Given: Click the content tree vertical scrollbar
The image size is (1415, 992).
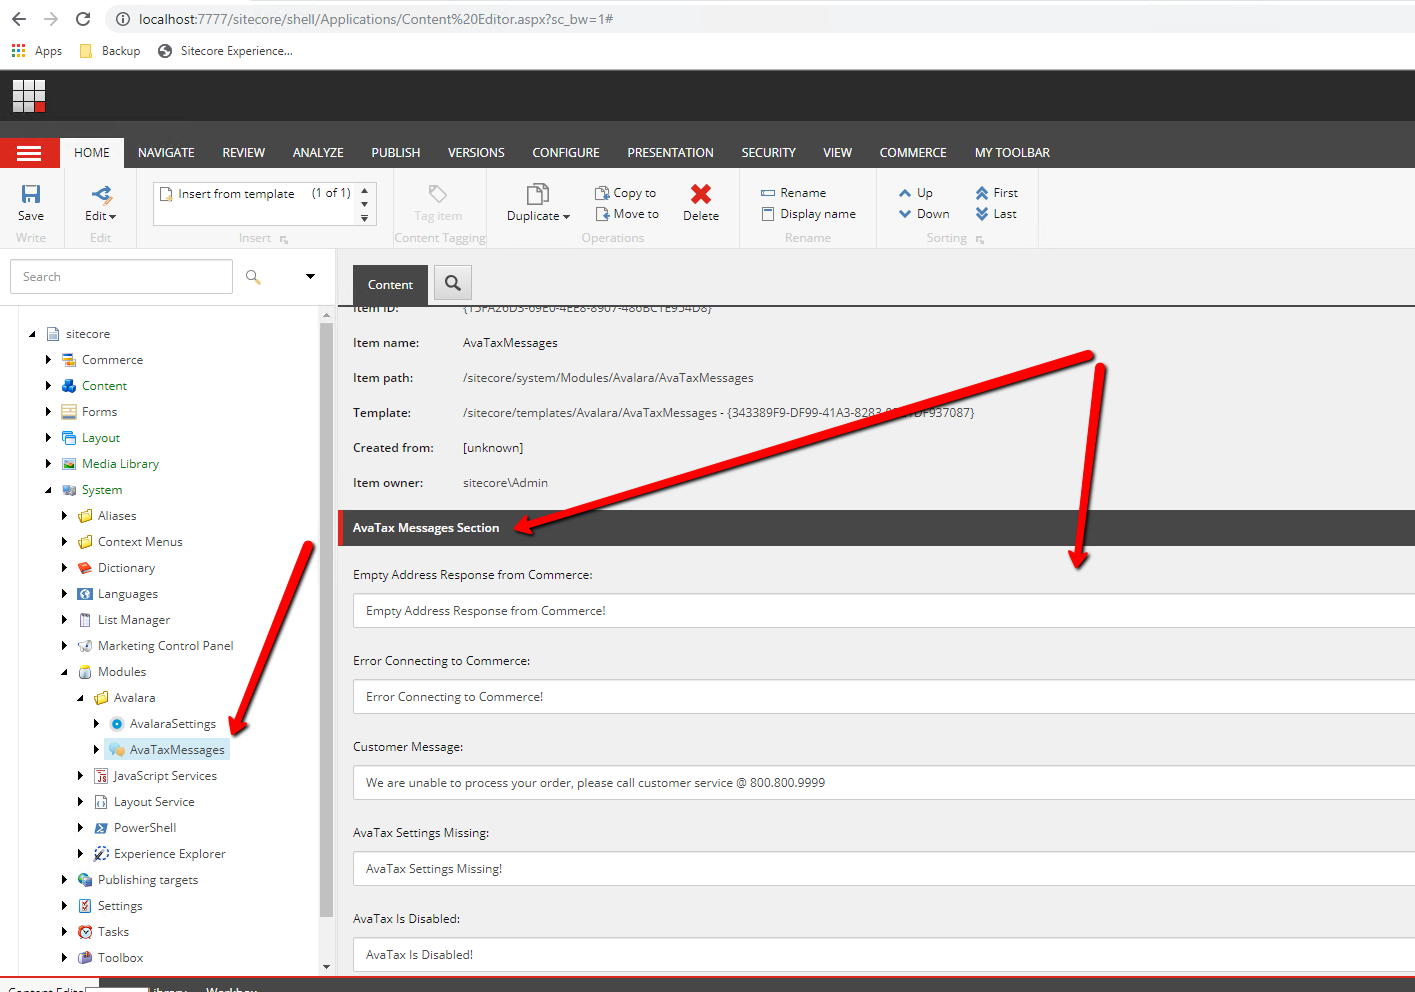Looking at the screenshot, I should coord(326,620).
